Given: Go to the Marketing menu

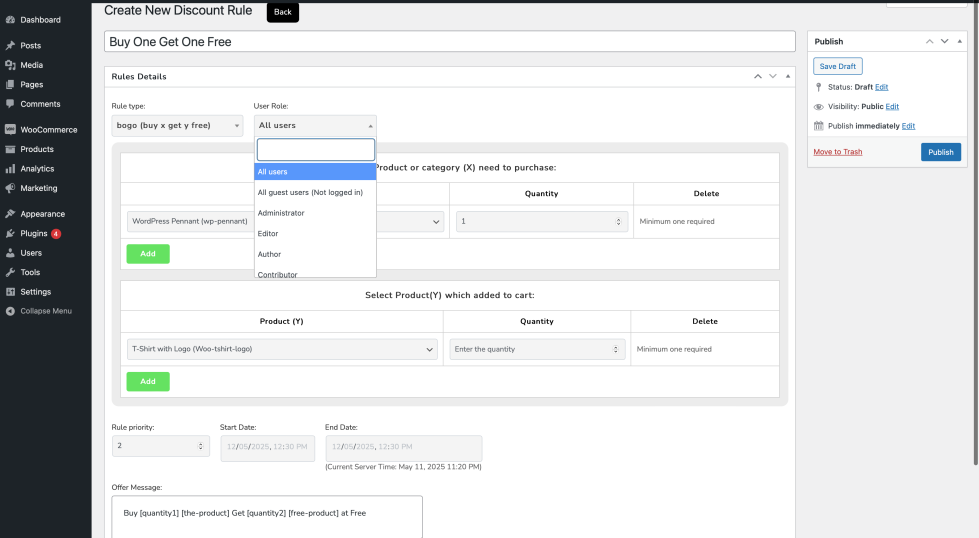Looking at the screenshot, I should (x=38, y=188).
